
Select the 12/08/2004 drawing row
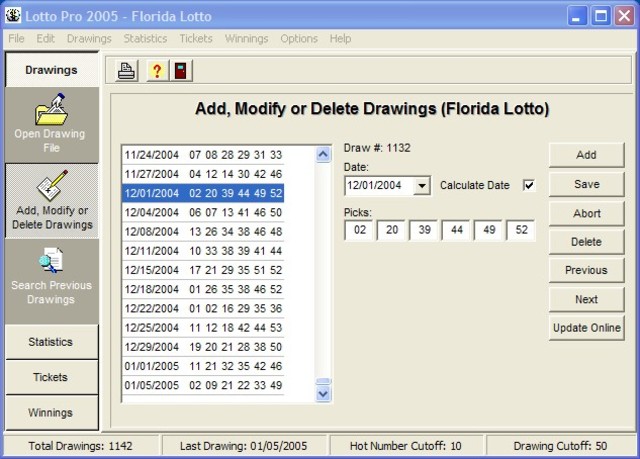(203, 232)
